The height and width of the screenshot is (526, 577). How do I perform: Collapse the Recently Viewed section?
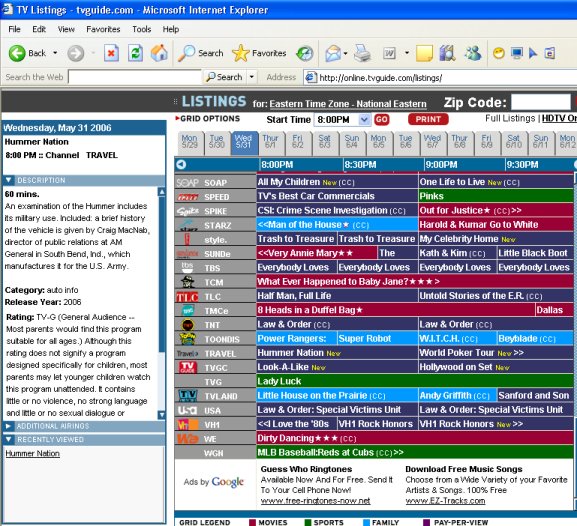[9, 439]
